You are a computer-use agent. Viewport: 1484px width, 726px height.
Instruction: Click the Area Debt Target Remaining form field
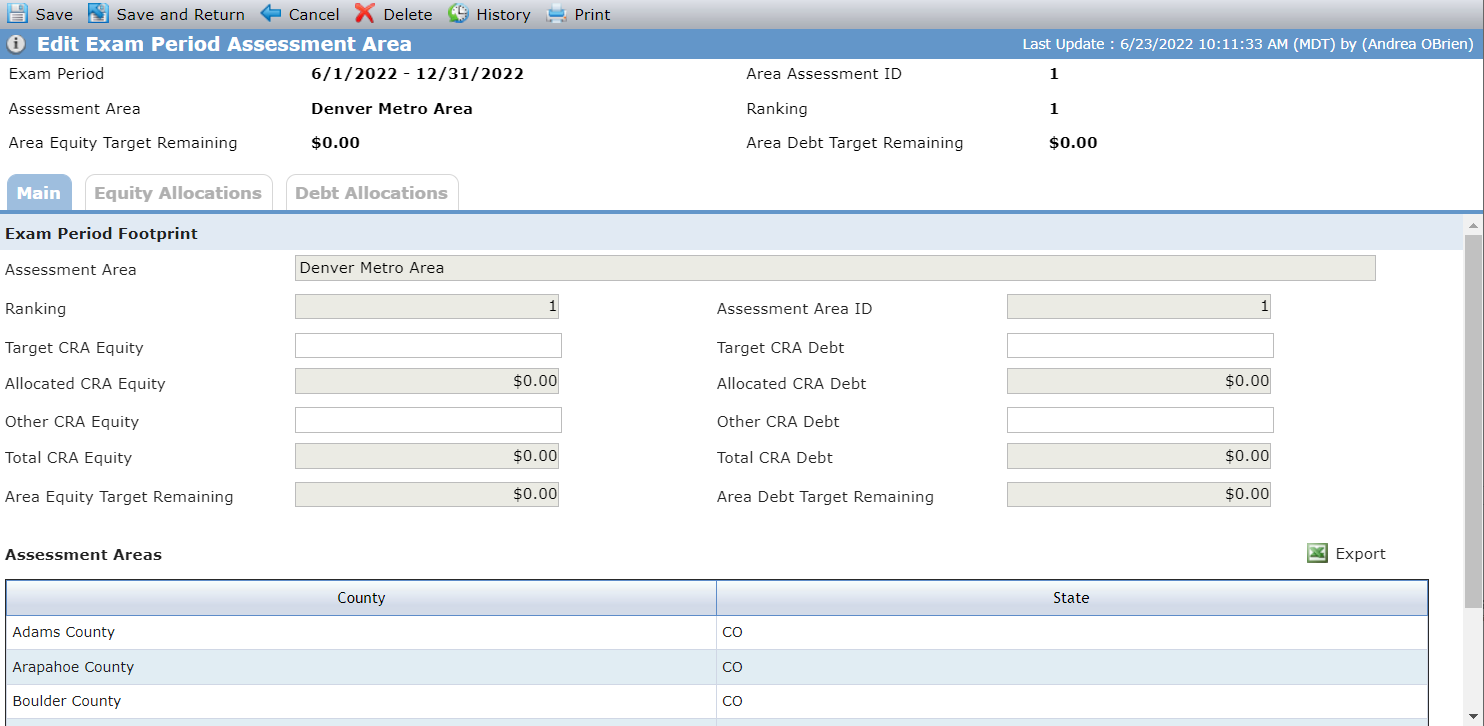coord(1139,494)
